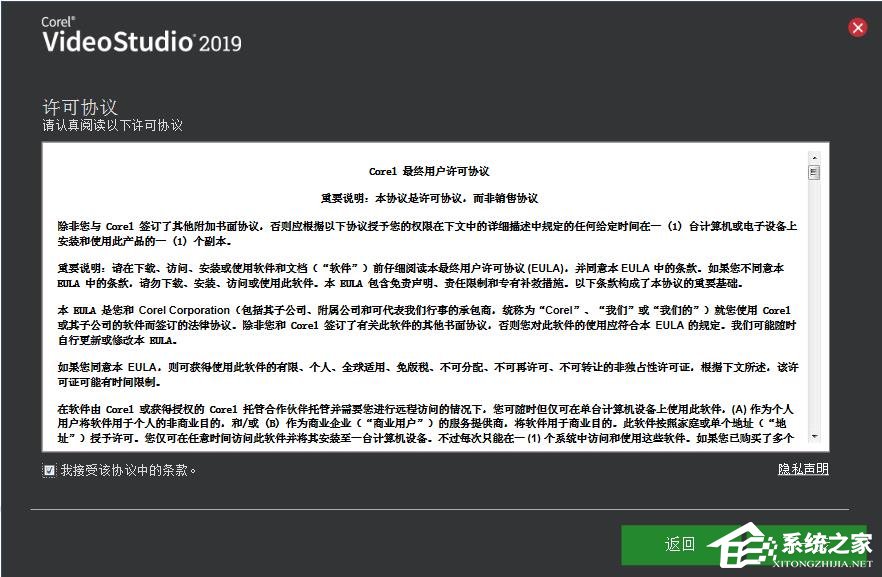The height and width of the screenshot is (577, 882).
Task: Click the Corel VideoStudio 2019 logo
Action: 142,35
